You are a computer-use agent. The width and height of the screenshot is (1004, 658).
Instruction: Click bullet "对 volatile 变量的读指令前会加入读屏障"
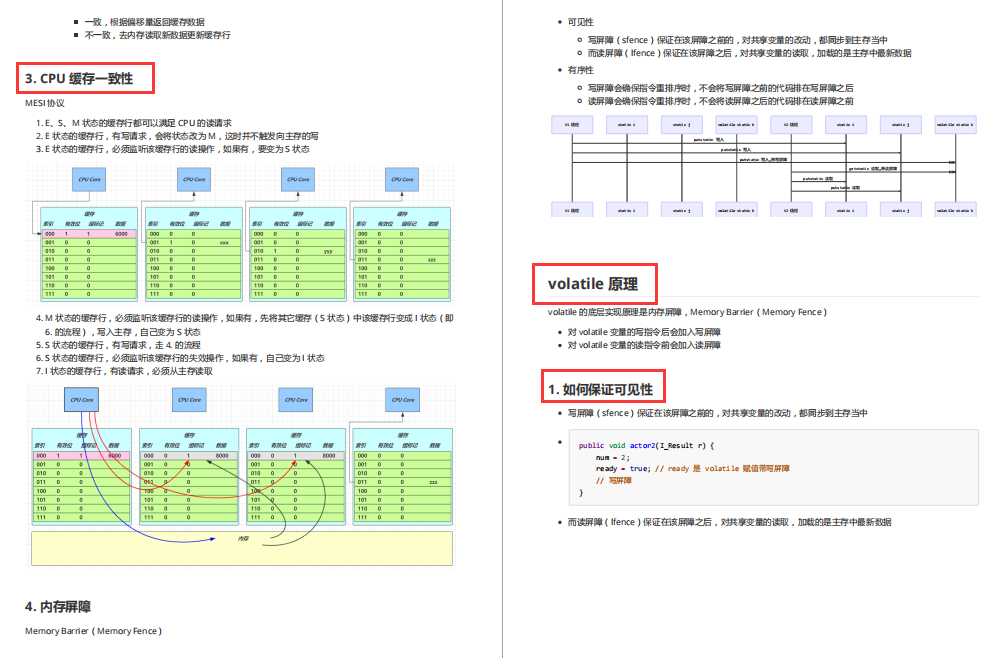tap(644, 345)
